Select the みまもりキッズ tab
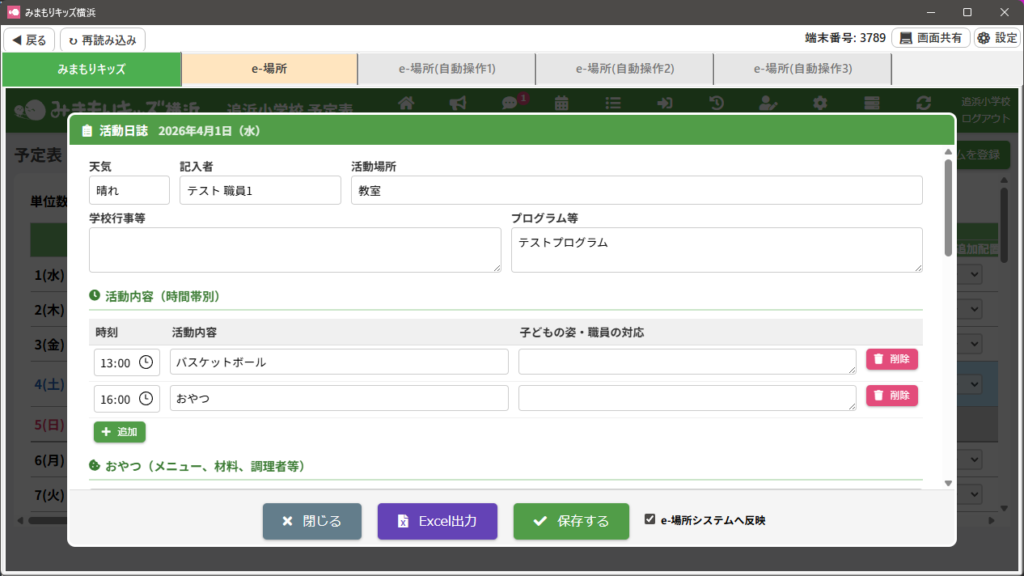 click(91, 69)
